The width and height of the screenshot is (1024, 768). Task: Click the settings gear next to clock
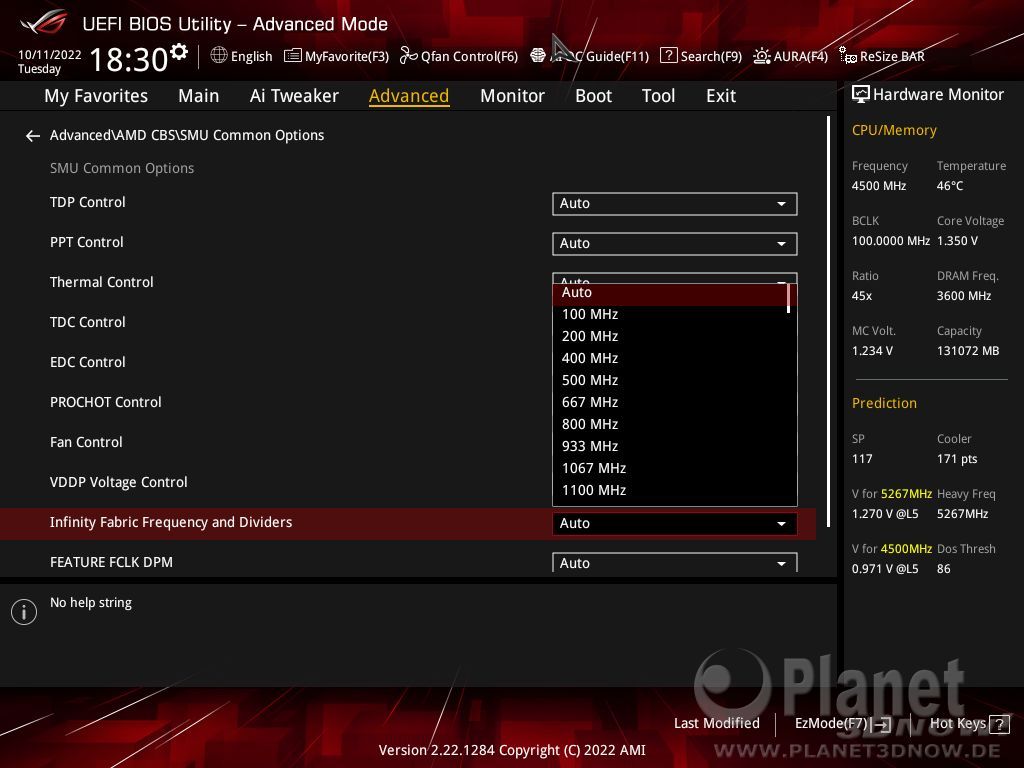pyautogui.click(x=179, y=52)
